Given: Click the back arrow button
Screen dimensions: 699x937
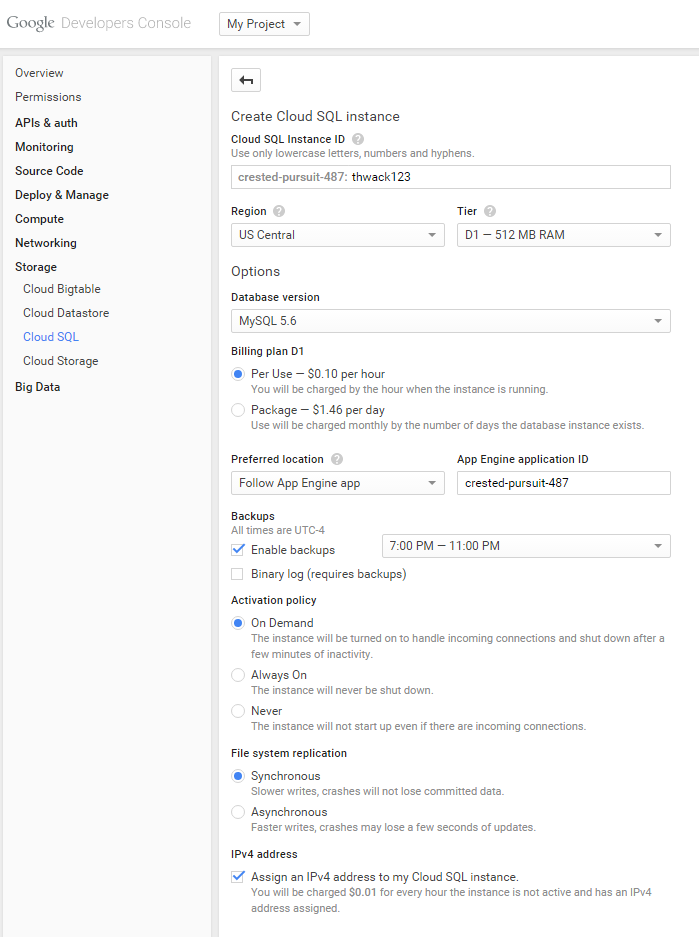Looking at the screenshot, I should click(246, 80).
